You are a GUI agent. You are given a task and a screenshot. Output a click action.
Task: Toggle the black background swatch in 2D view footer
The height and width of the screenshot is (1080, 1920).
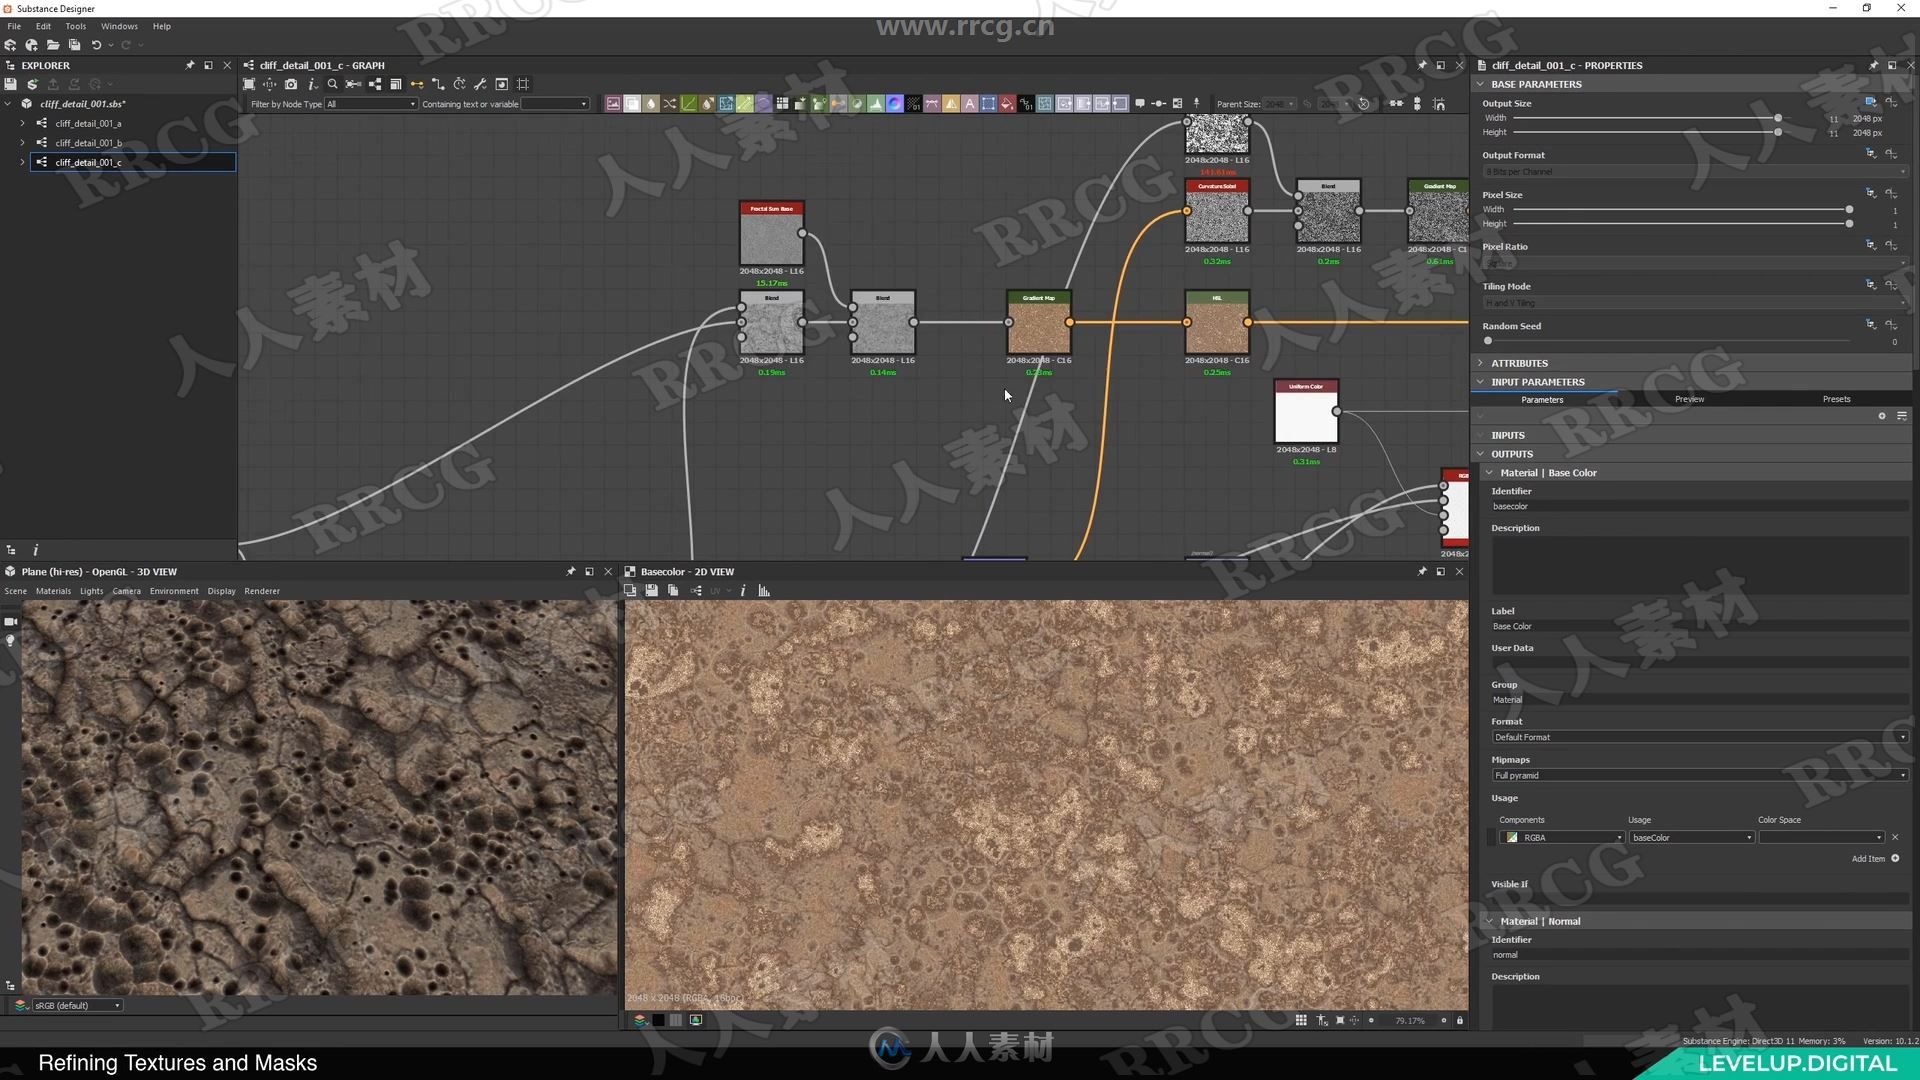point(658,1020)
